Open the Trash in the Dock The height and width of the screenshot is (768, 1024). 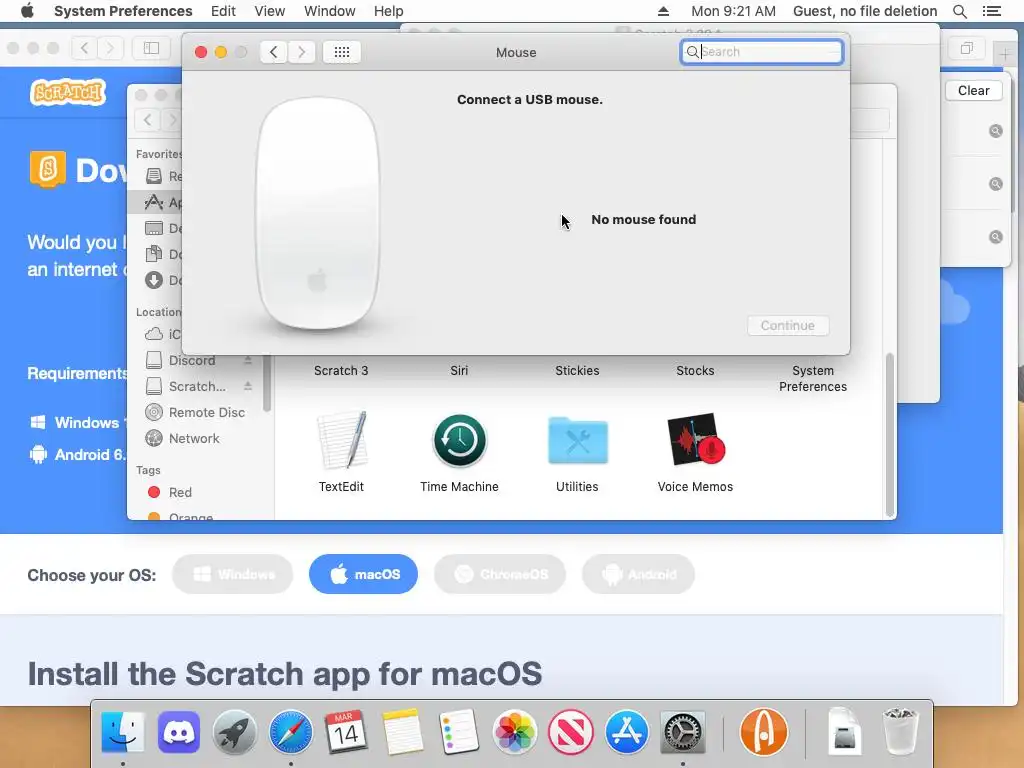click(900, 731)
